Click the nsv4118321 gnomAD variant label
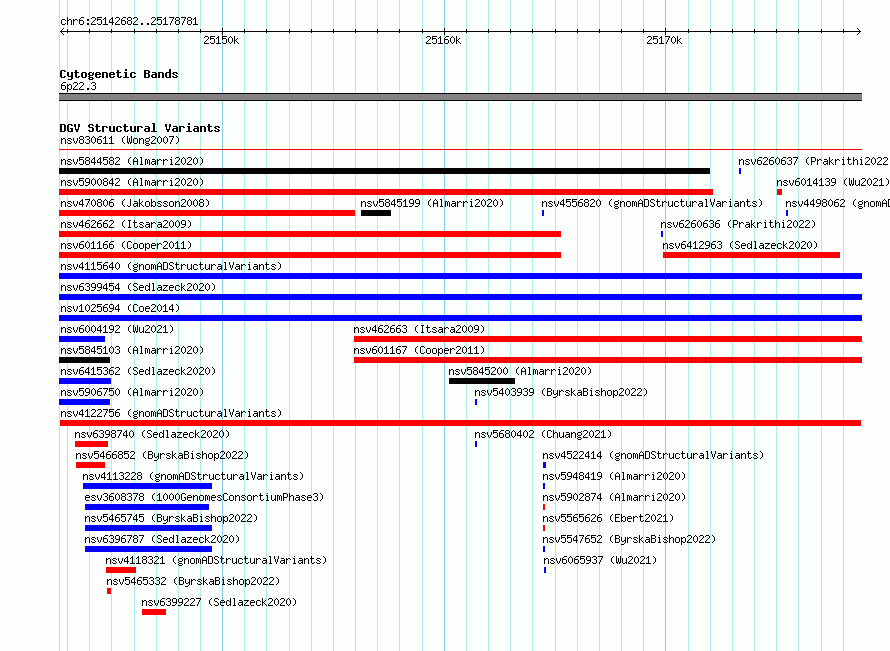 (216, 560)
